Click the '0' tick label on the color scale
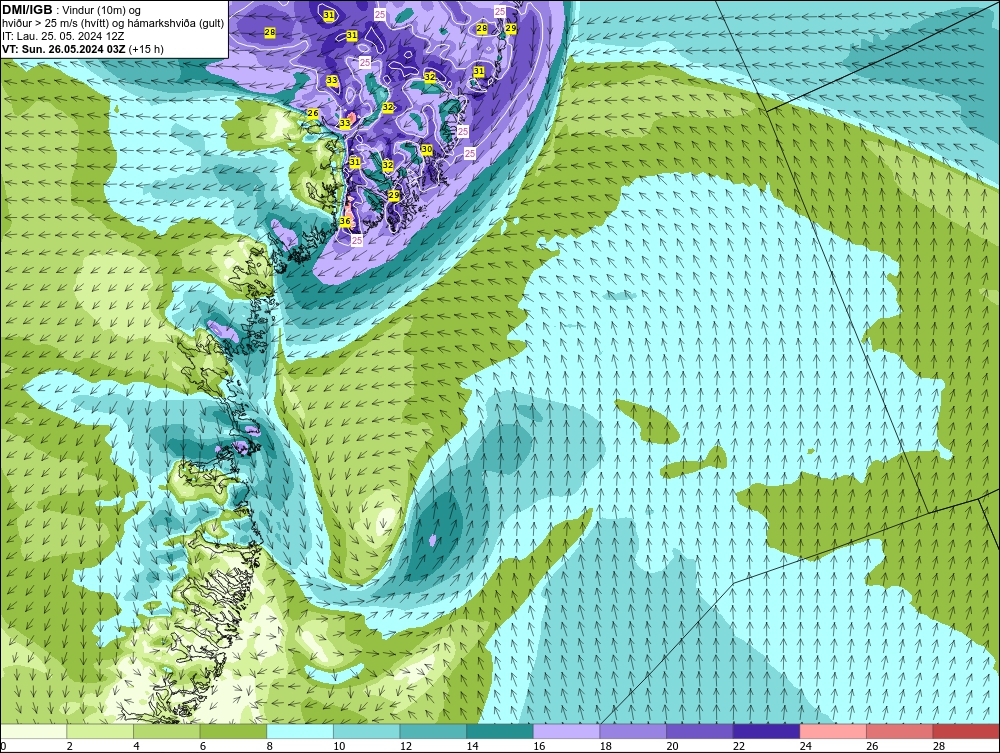Screen dimensions: 1000x753 [x=3, y=746]
